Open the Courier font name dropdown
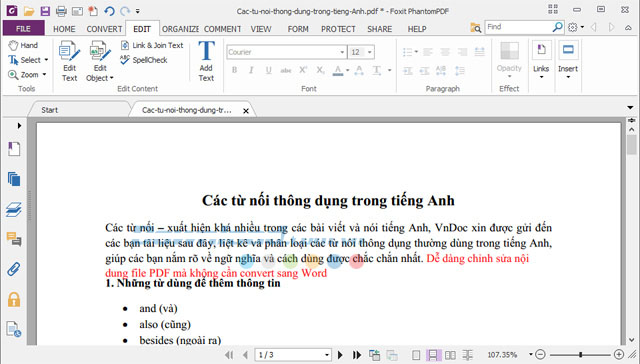 (x=342, y=52)
